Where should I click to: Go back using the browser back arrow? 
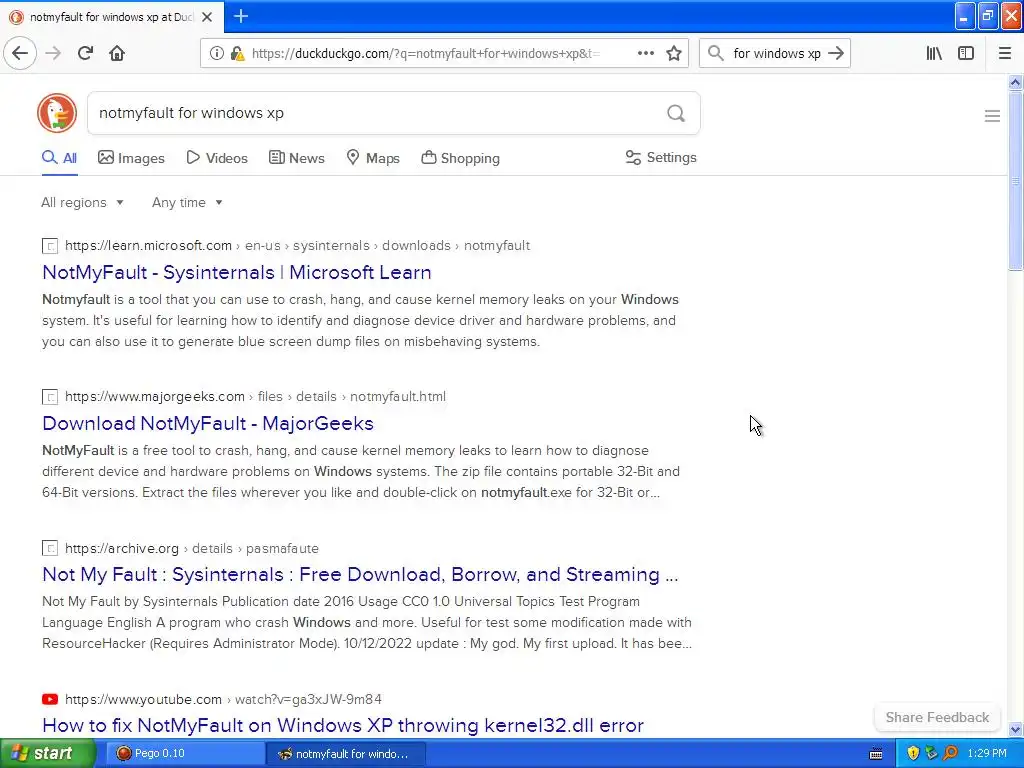[20, 53]
